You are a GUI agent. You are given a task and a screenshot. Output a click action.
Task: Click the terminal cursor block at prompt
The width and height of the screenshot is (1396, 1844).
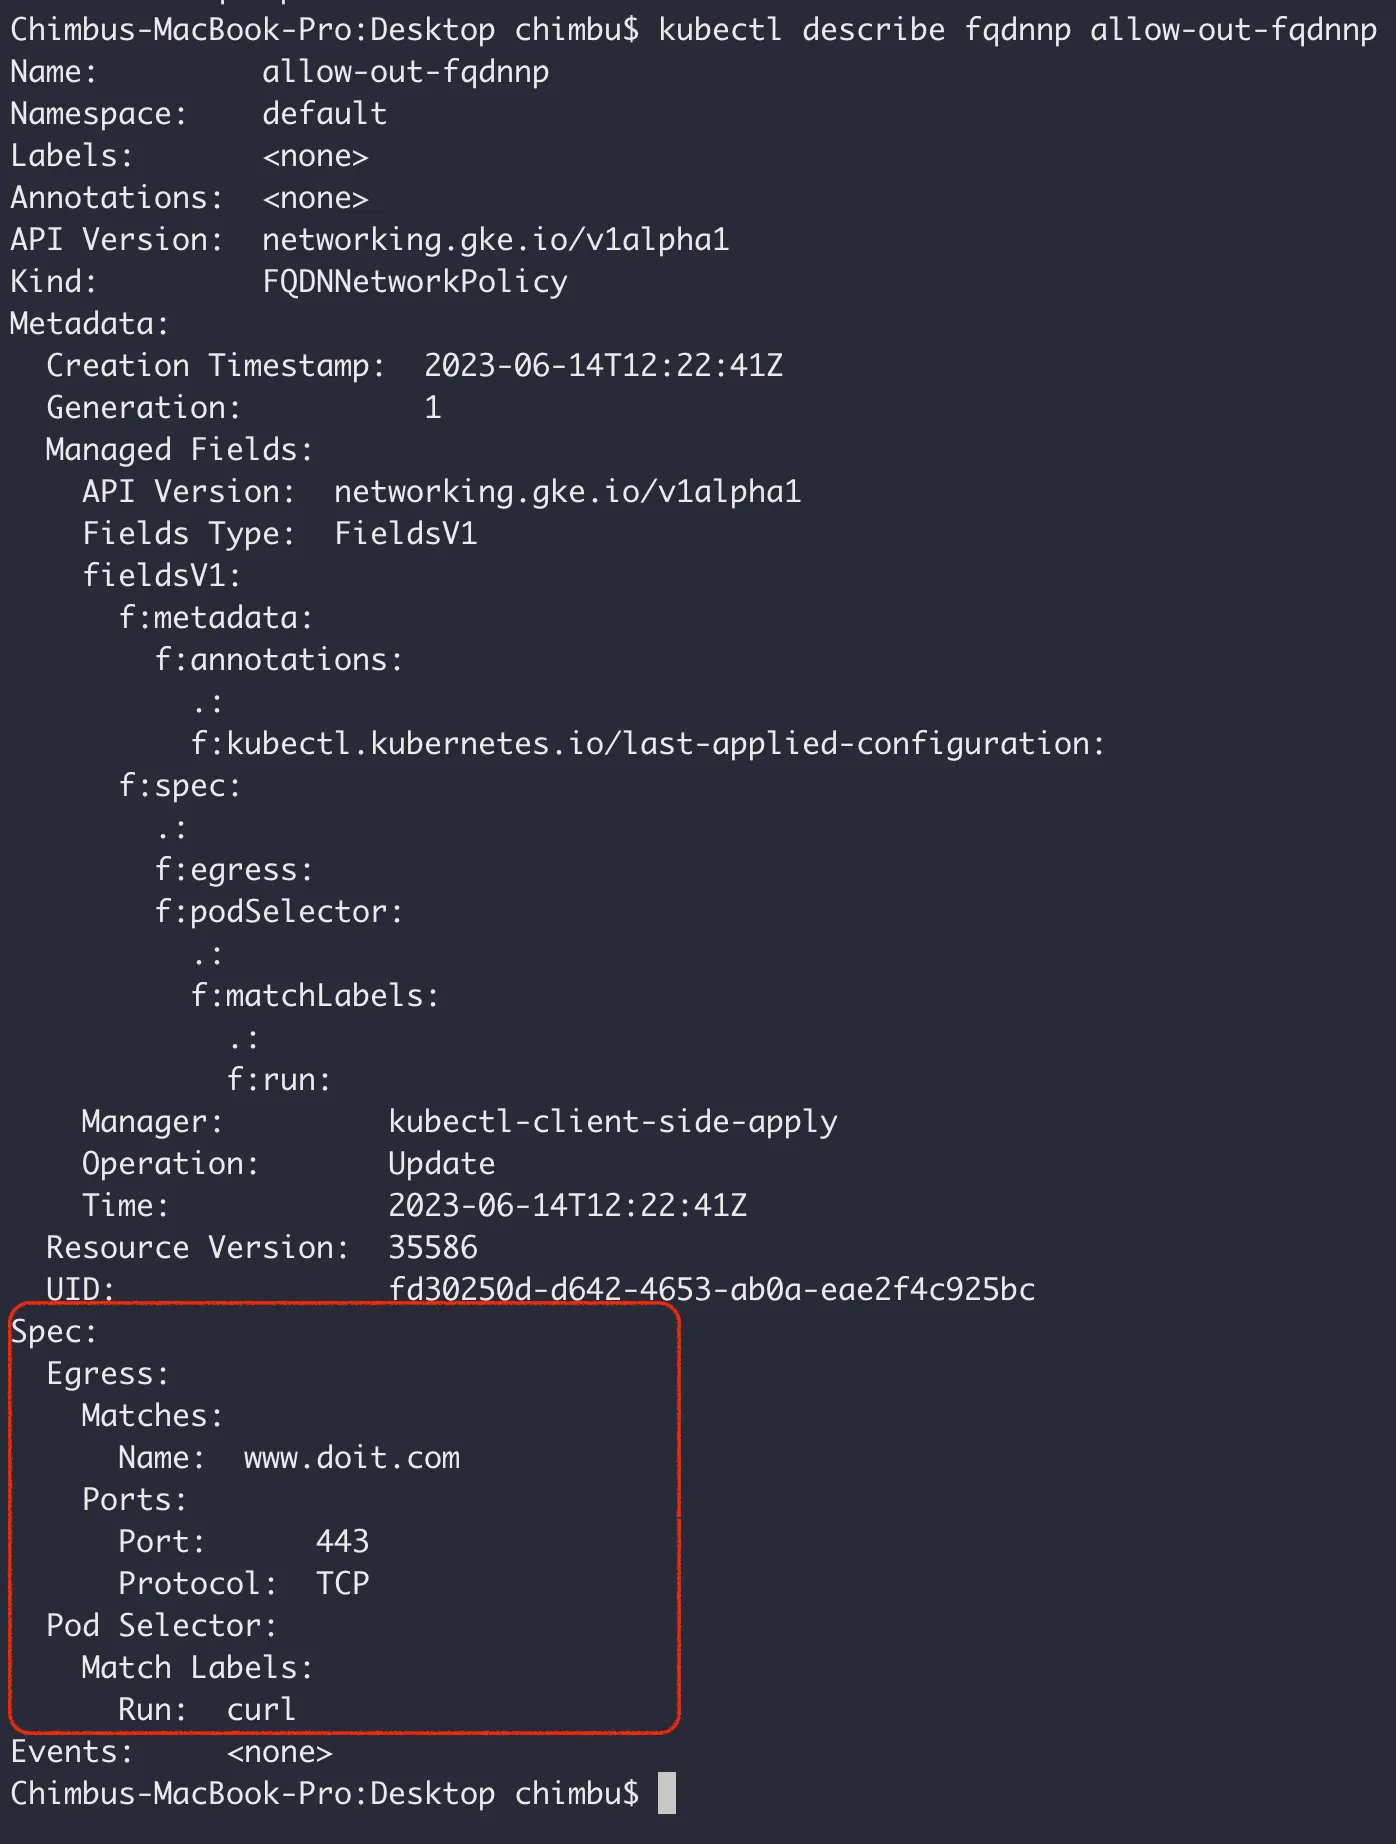coord(667,1793)
